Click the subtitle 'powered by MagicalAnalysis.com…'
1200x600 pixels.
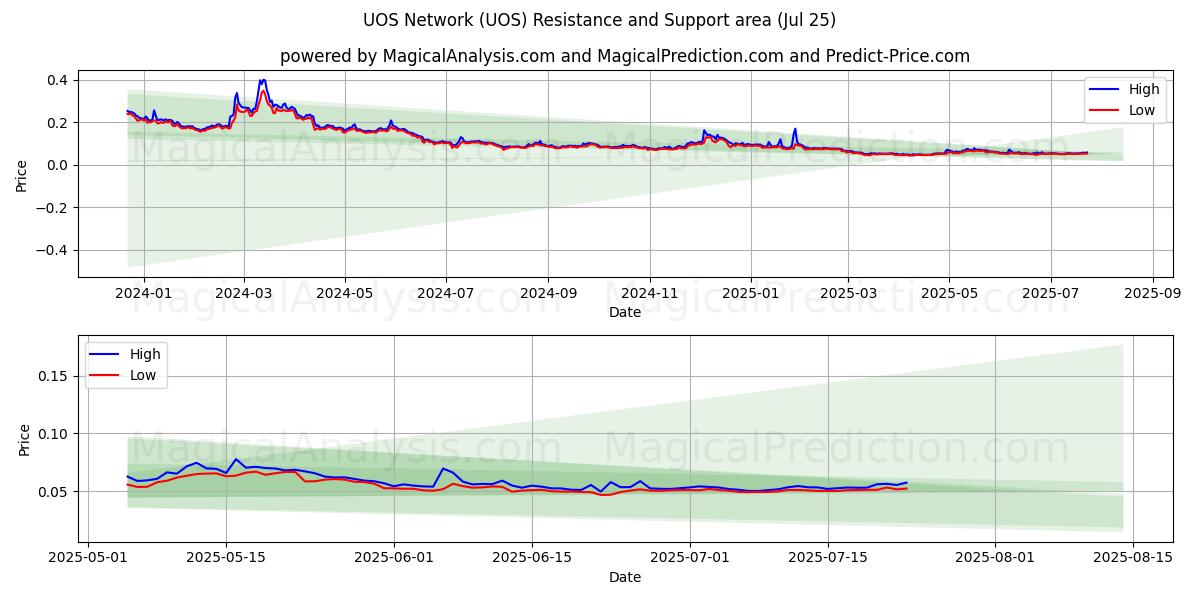click(x=624, y=56)
